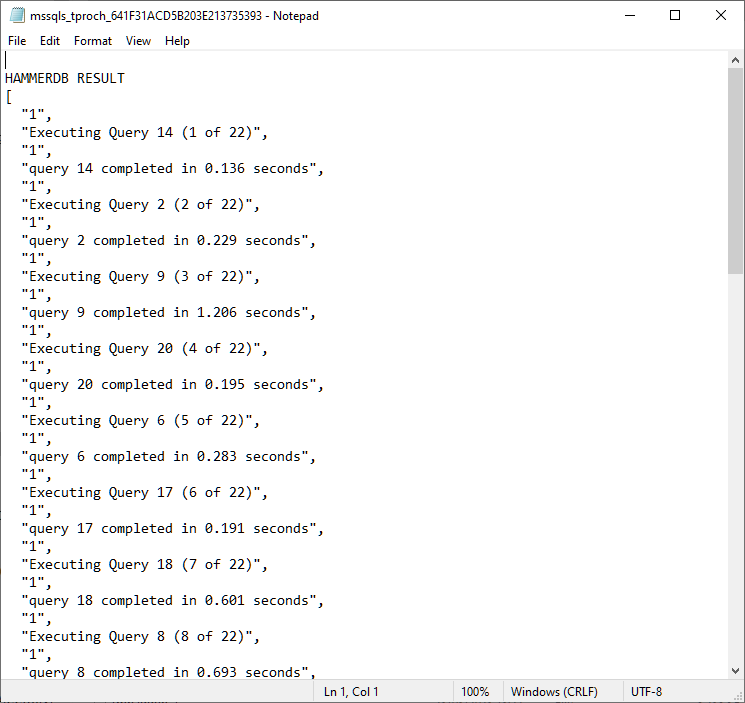Open the Help menu
This screenshot has height=703, width=745.
click(x=177, y=41)
